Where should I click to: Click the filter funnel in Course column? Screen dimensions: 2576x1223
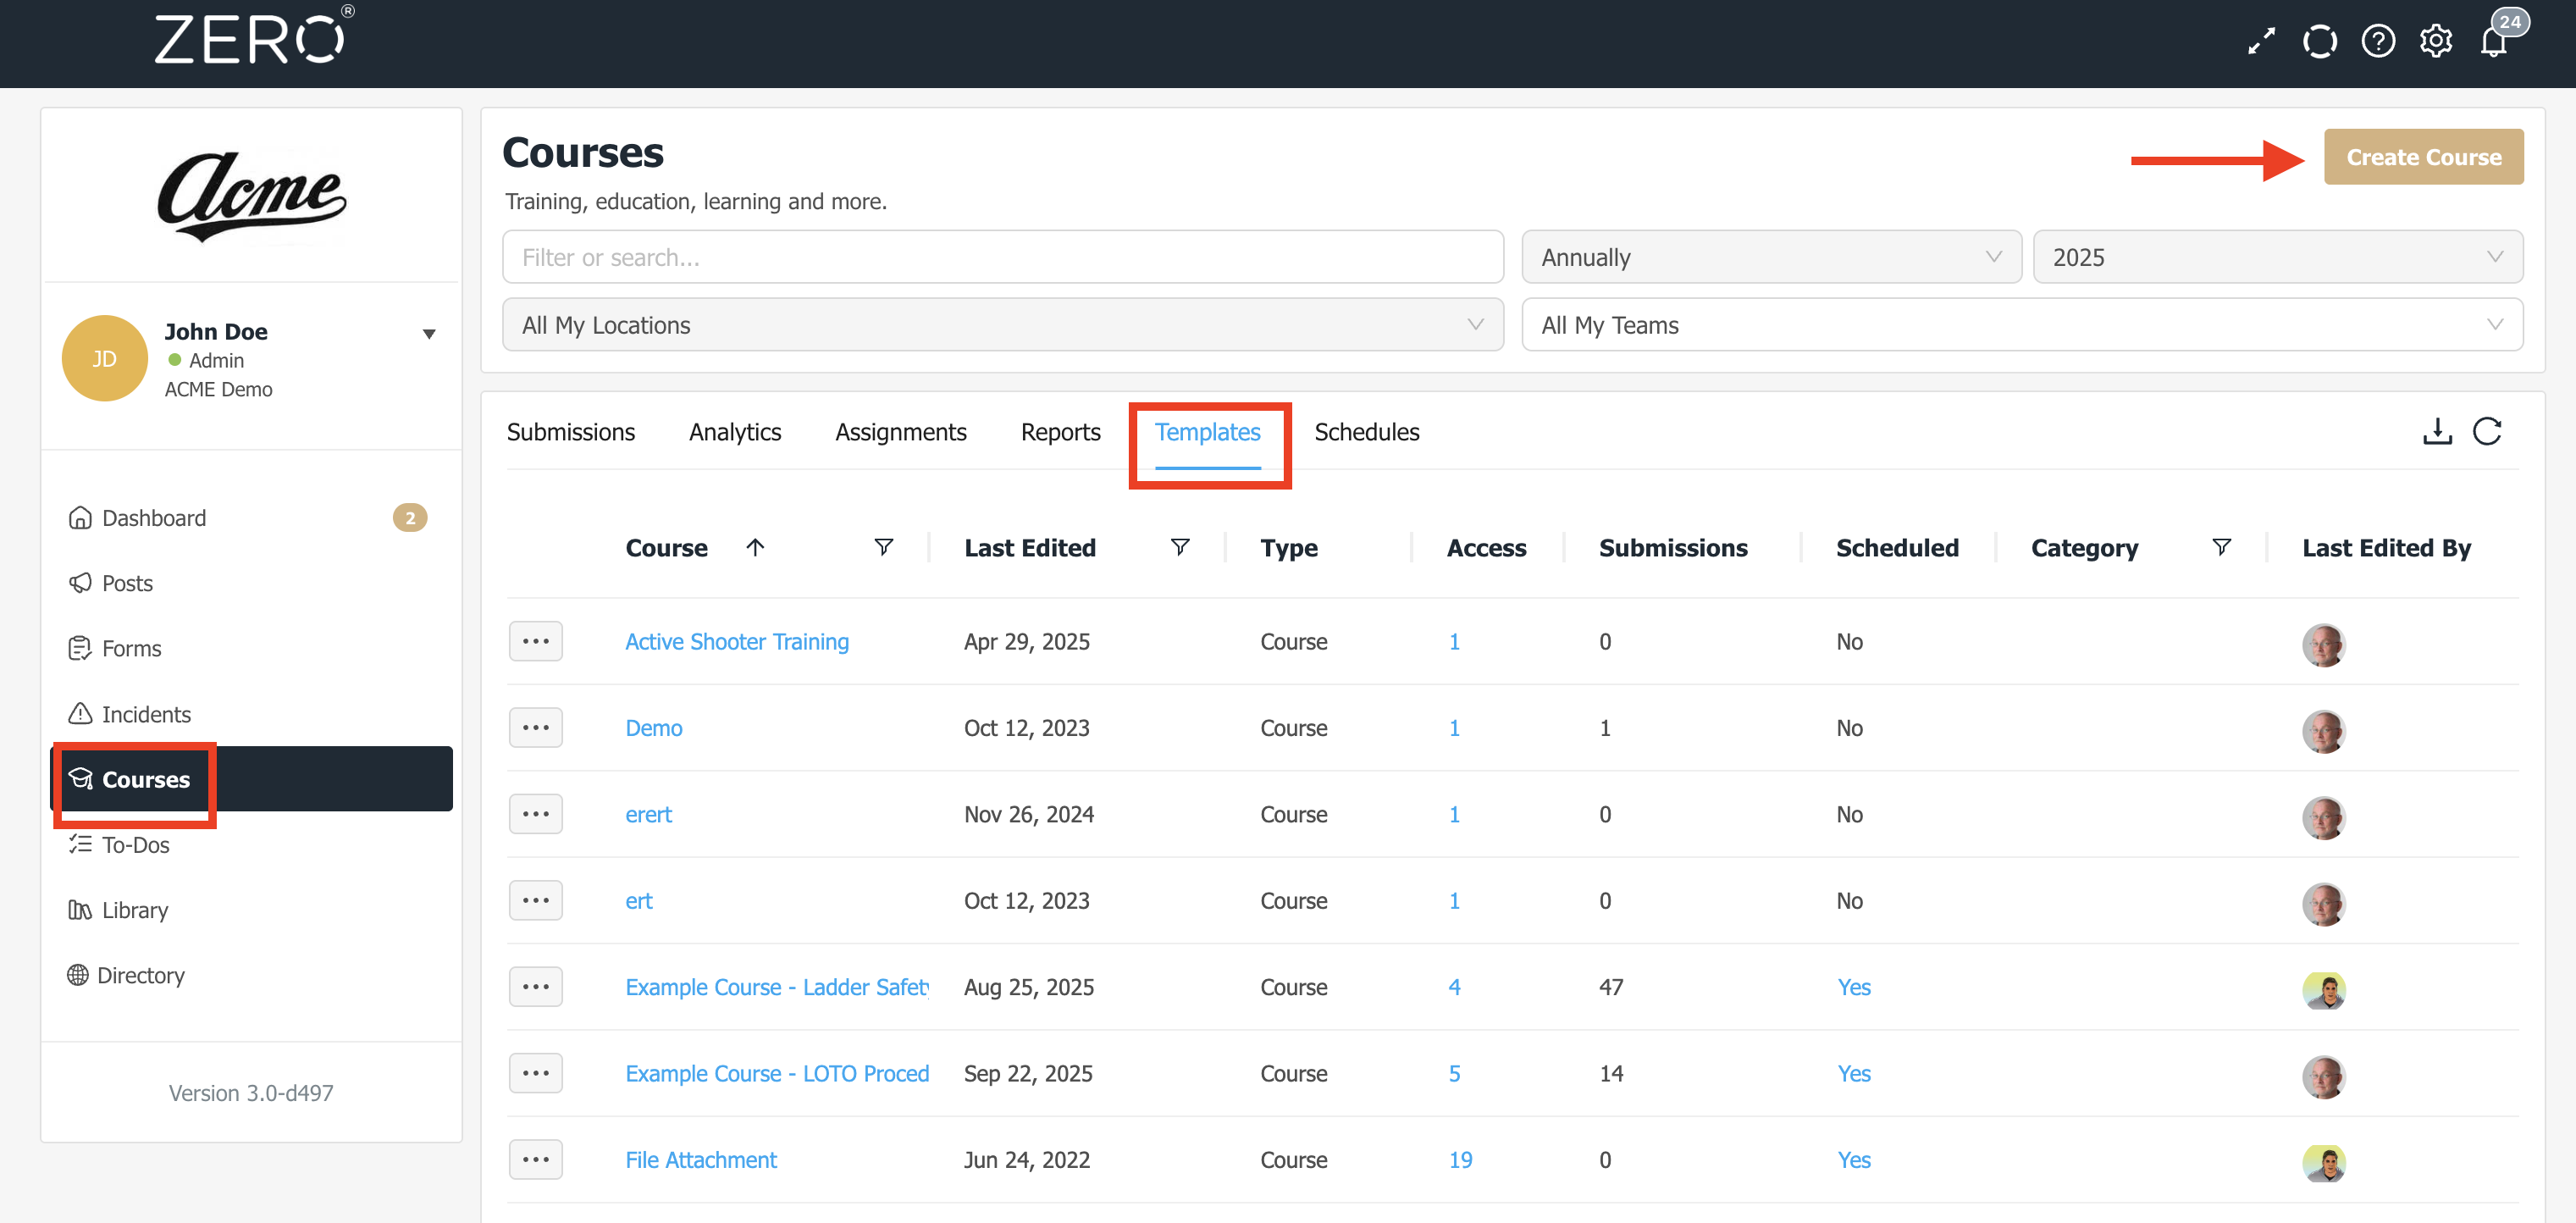(x=883, y=547)
